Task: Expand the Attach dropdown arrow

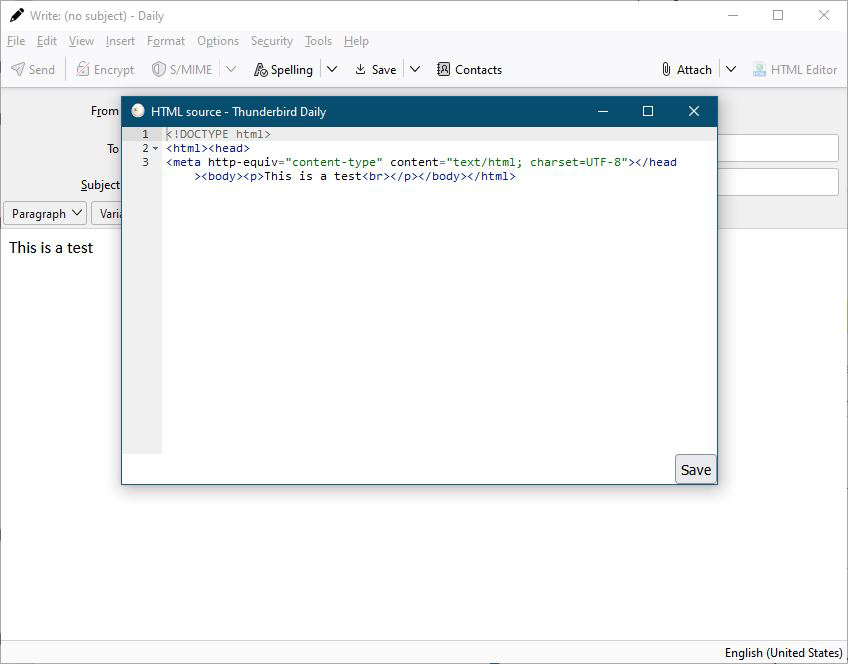Action: click(x=731, y=70)
